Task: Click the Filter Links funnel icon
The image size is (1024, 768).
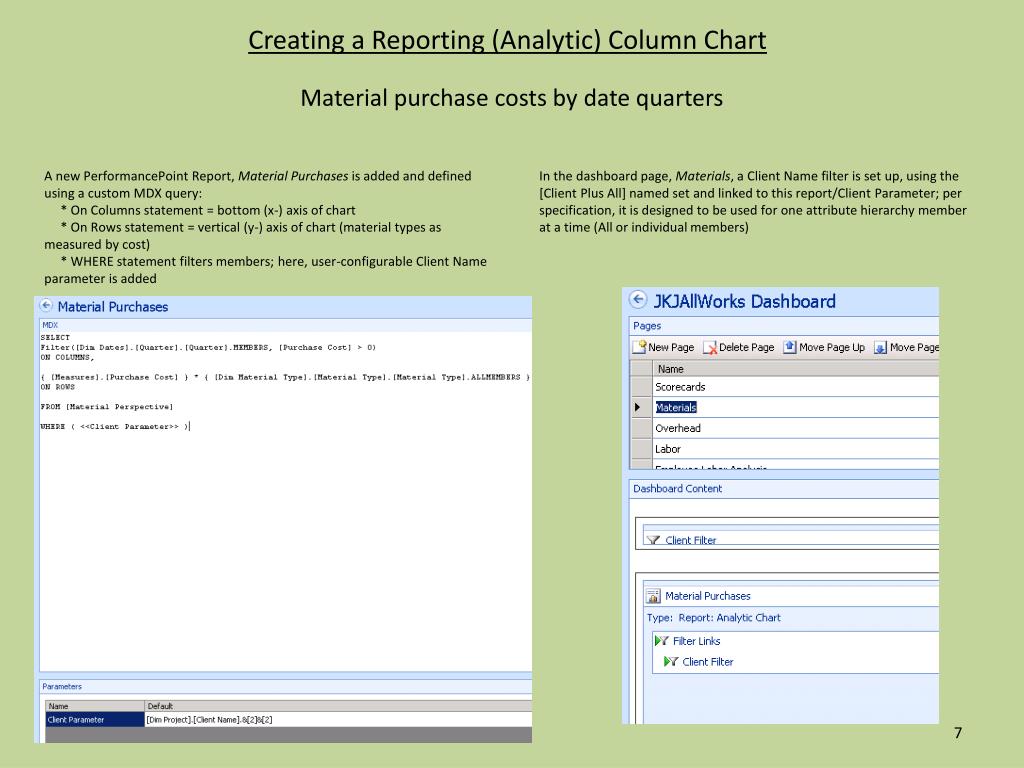Action: [x=662, y=641]
